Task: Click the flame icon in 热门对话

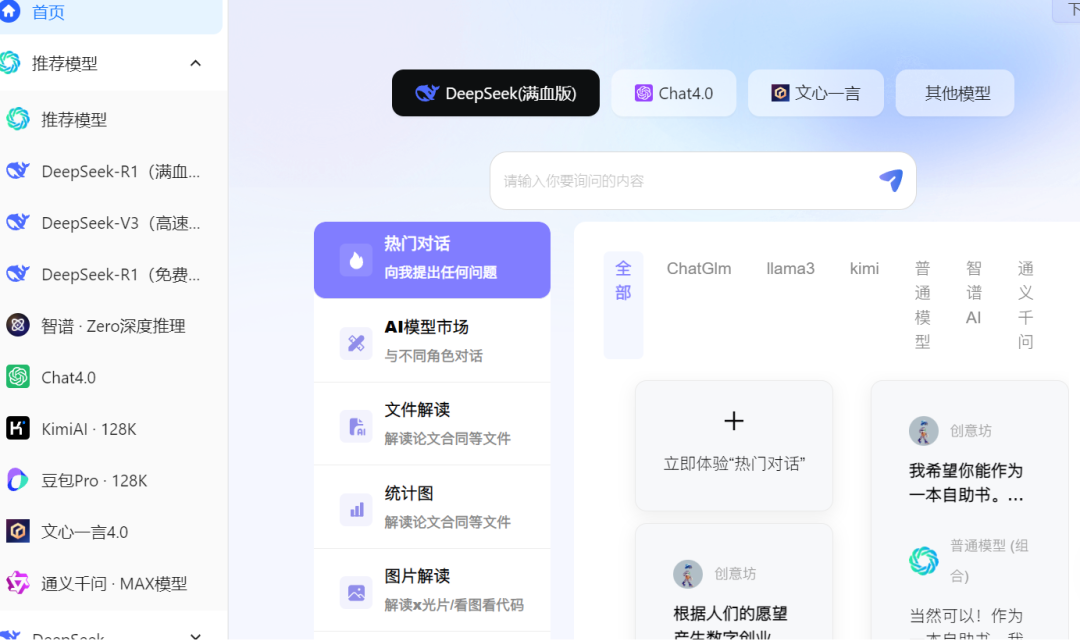Action: [356, 260]
